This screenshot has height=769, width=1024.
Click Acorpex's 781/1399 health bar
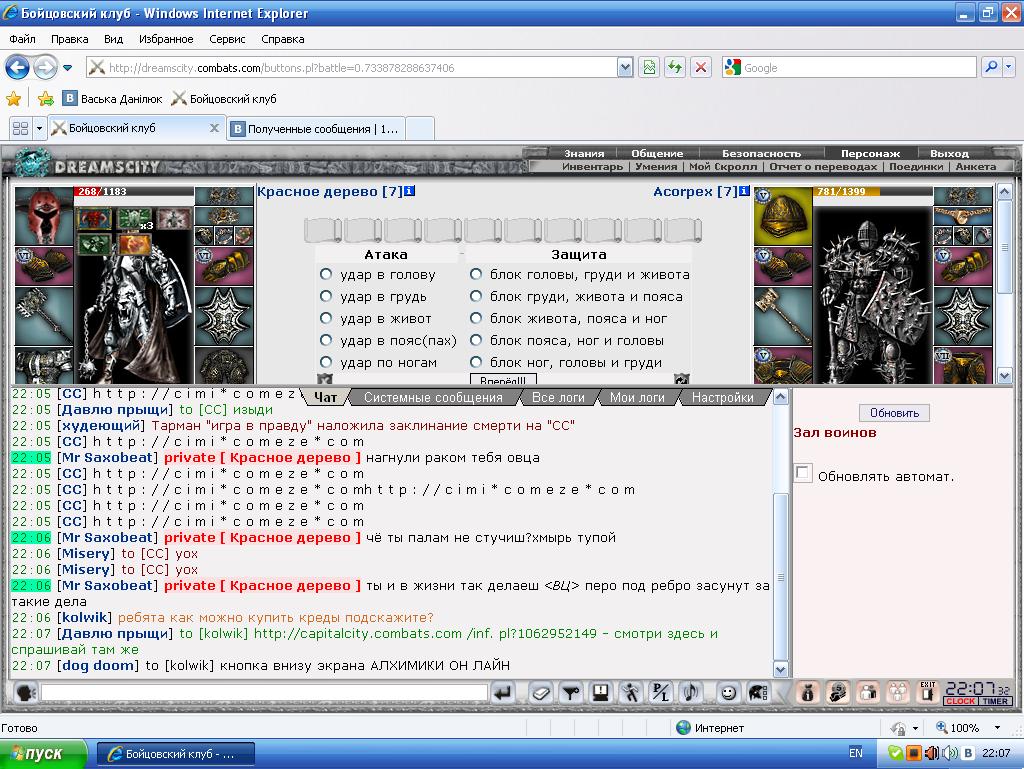coord(872,191)
